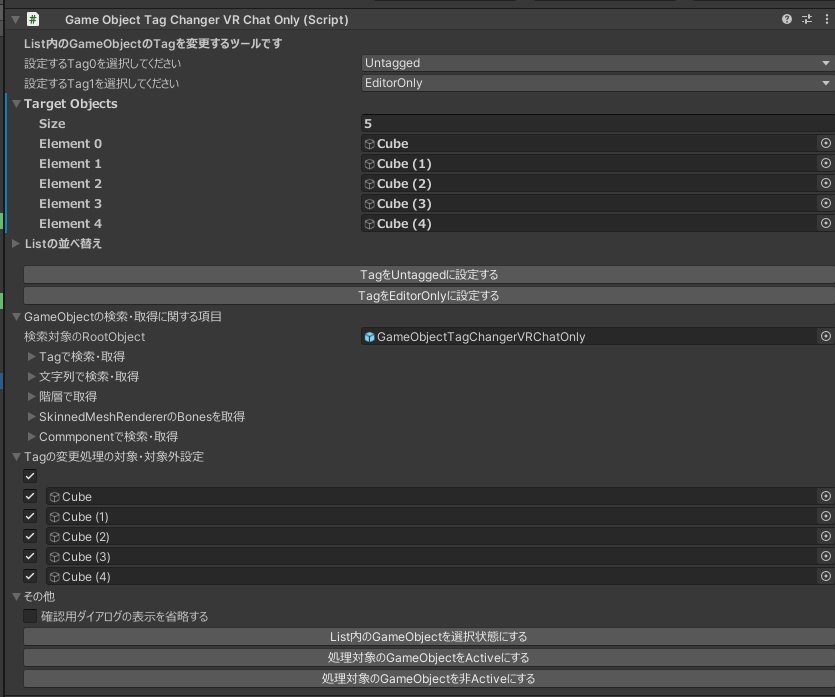This screenshot has height=697, width=835.
Task: Uncheck the checkbox beside lower Cube (2)
Action: tap(30, 536)
